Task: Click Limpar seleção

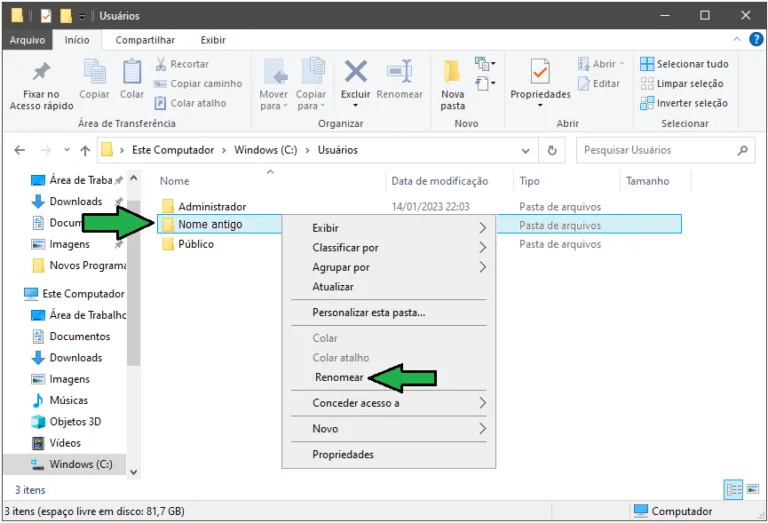Action: coord(681,84)
